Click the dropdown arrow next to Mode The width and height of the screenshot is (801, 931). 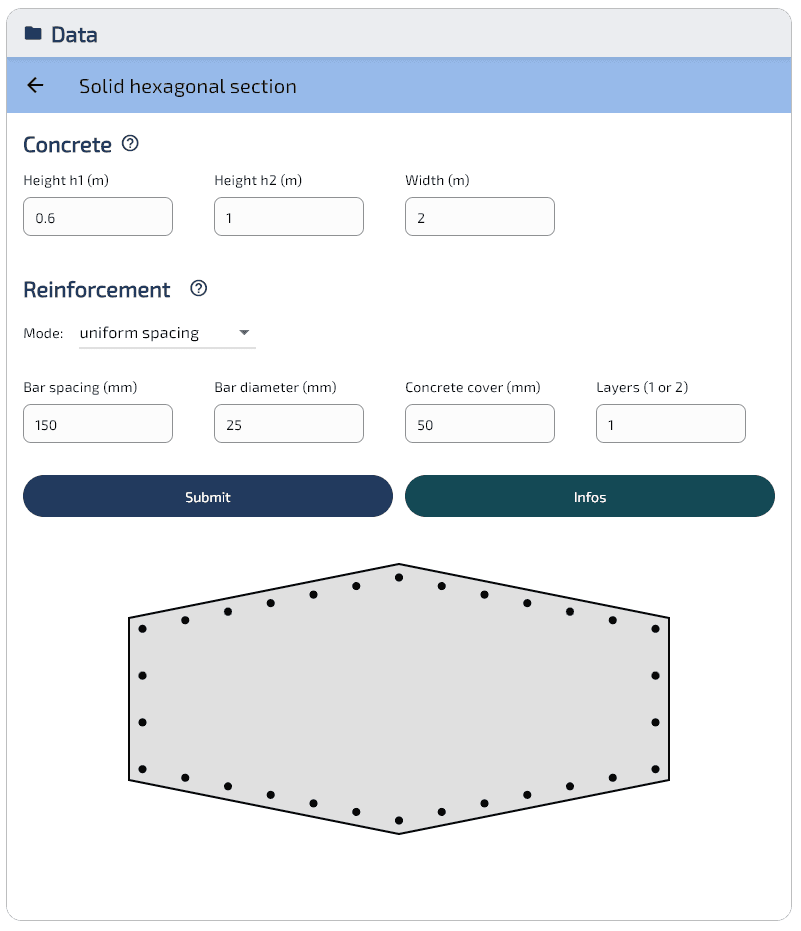pos(245,333)
